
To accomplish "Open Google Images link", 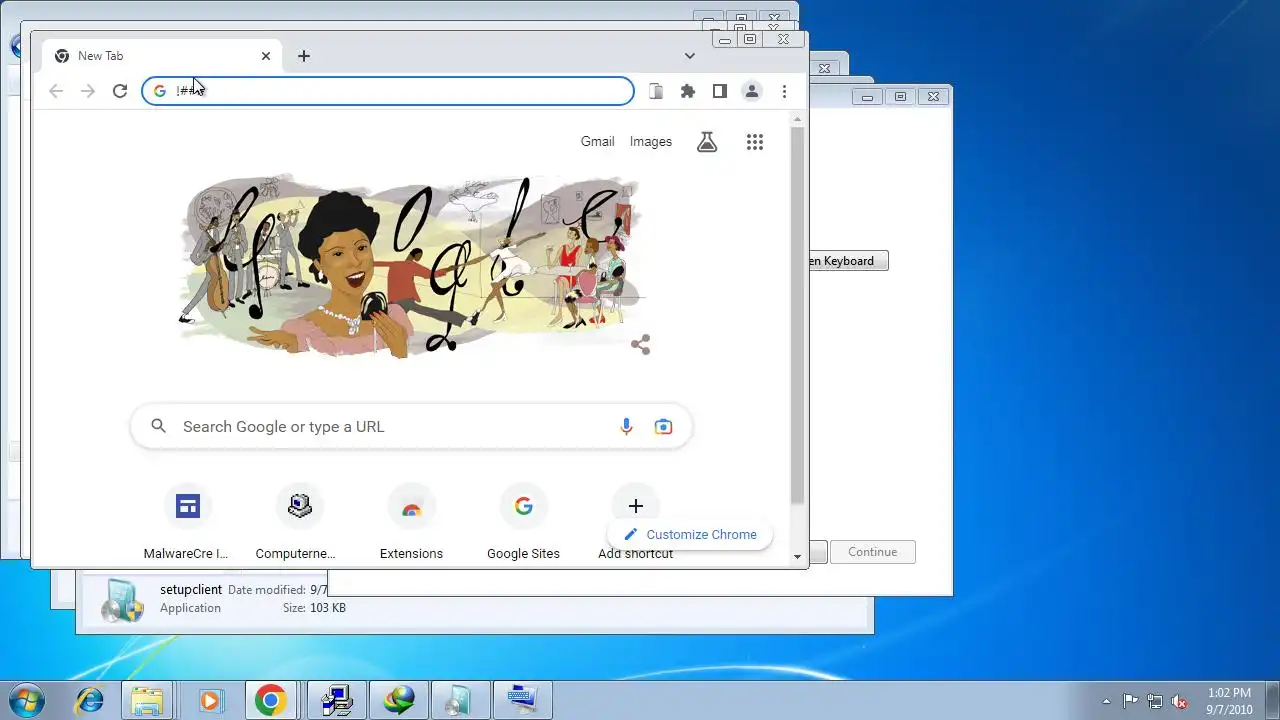I will pyautogui.click(x=651, y=142).
